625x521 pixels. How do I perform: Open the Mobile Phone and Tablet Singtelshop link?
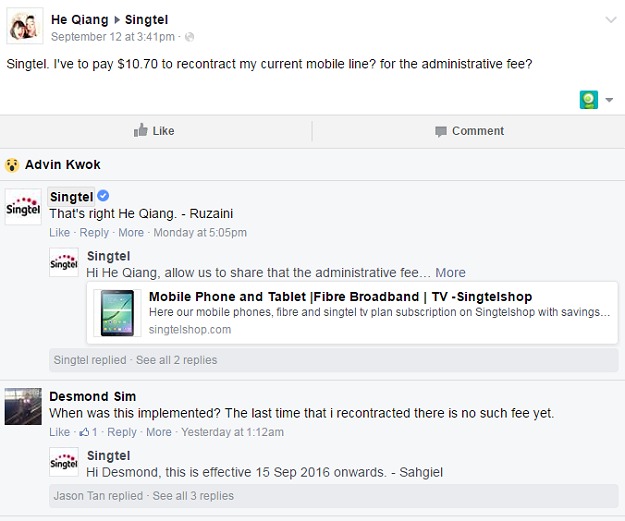pos(340,297)
